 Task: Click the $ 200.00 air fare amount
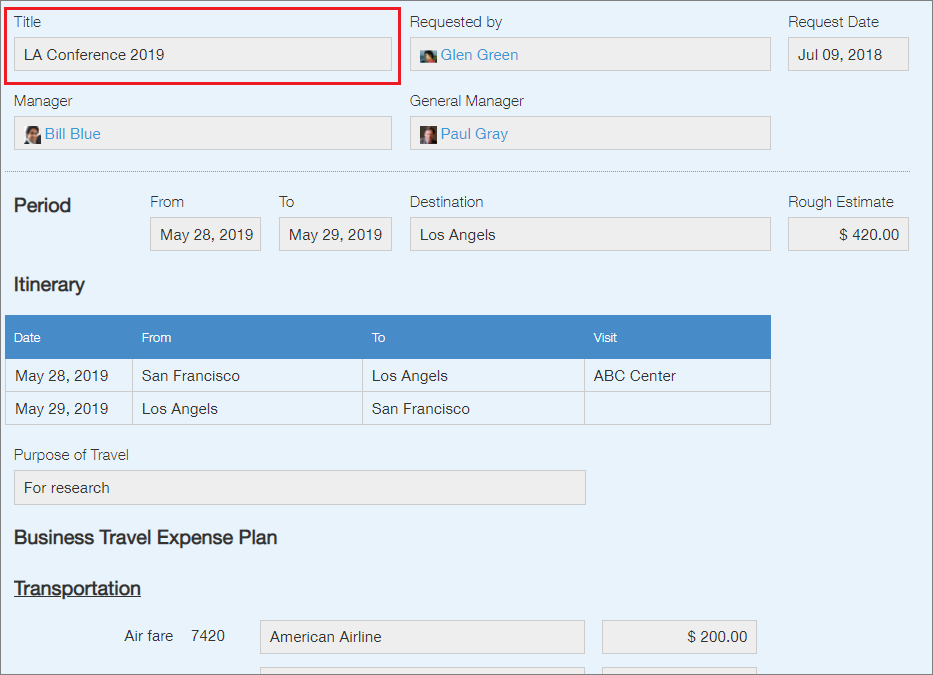pos(679,637)
